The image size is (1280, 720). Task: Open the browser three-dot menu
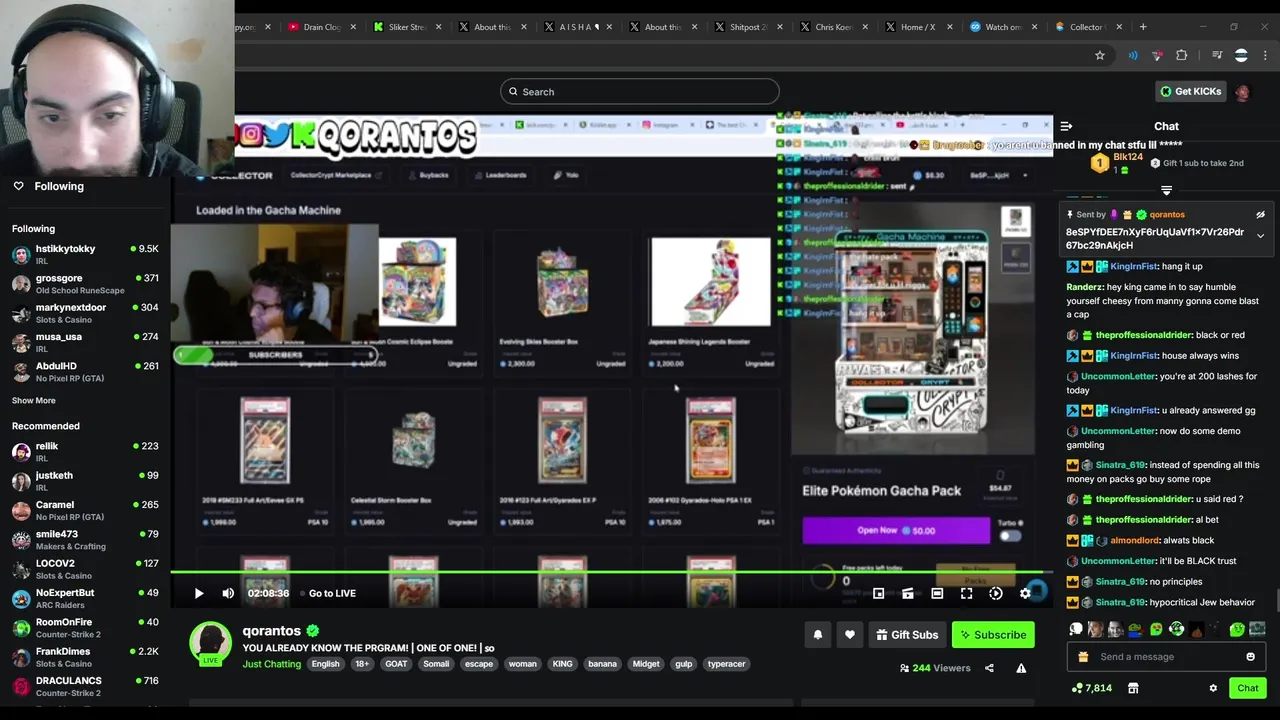click(x=1266, y=55)
